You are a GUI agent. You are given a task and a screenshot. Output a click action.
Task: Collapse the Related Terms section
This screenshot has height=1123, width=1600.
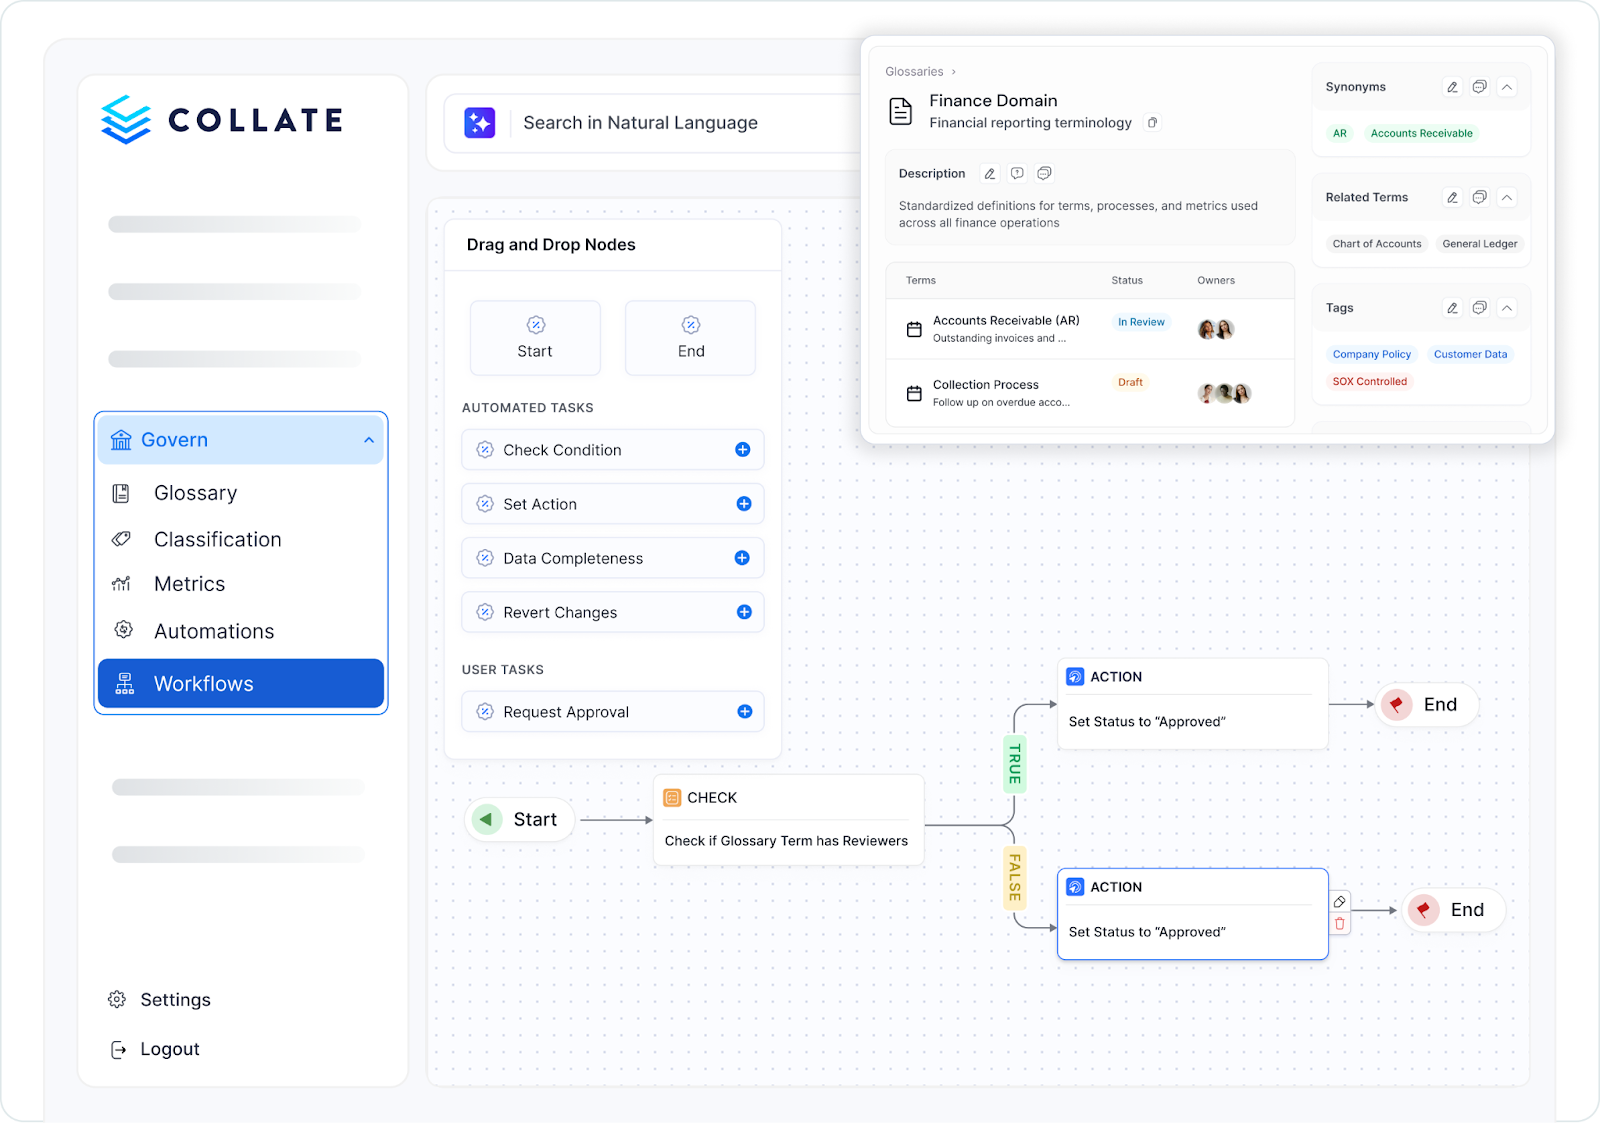(x=1507, y=198)
